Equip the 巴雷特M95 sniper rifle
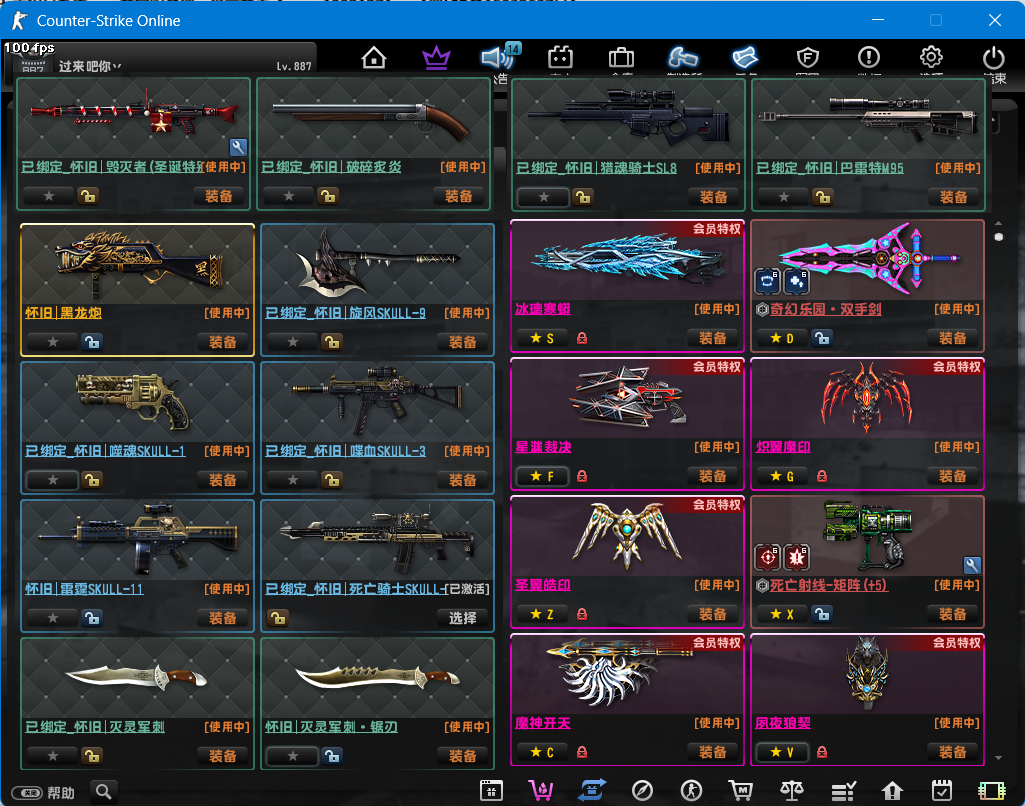Viewport: 1025px width, 806px height. pyautogui.click(x=954, y=197)
